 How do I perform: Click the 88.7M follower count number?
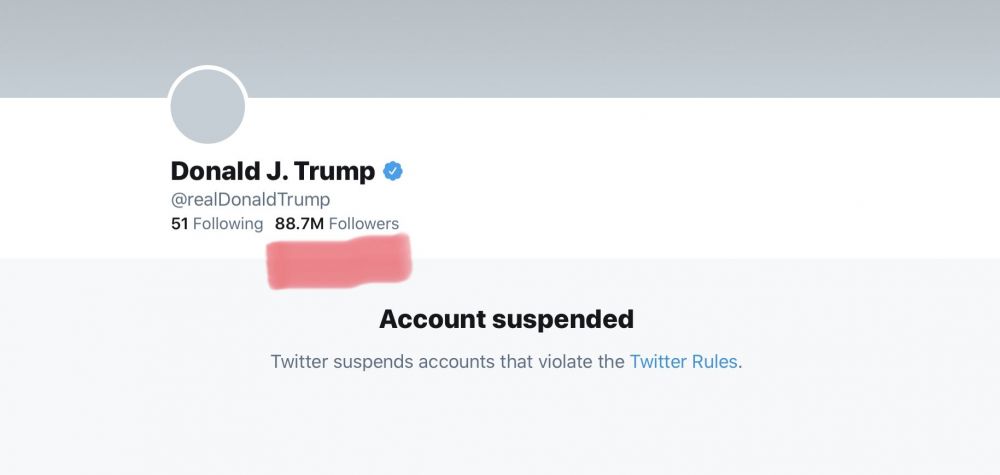(x=299, y=224)
